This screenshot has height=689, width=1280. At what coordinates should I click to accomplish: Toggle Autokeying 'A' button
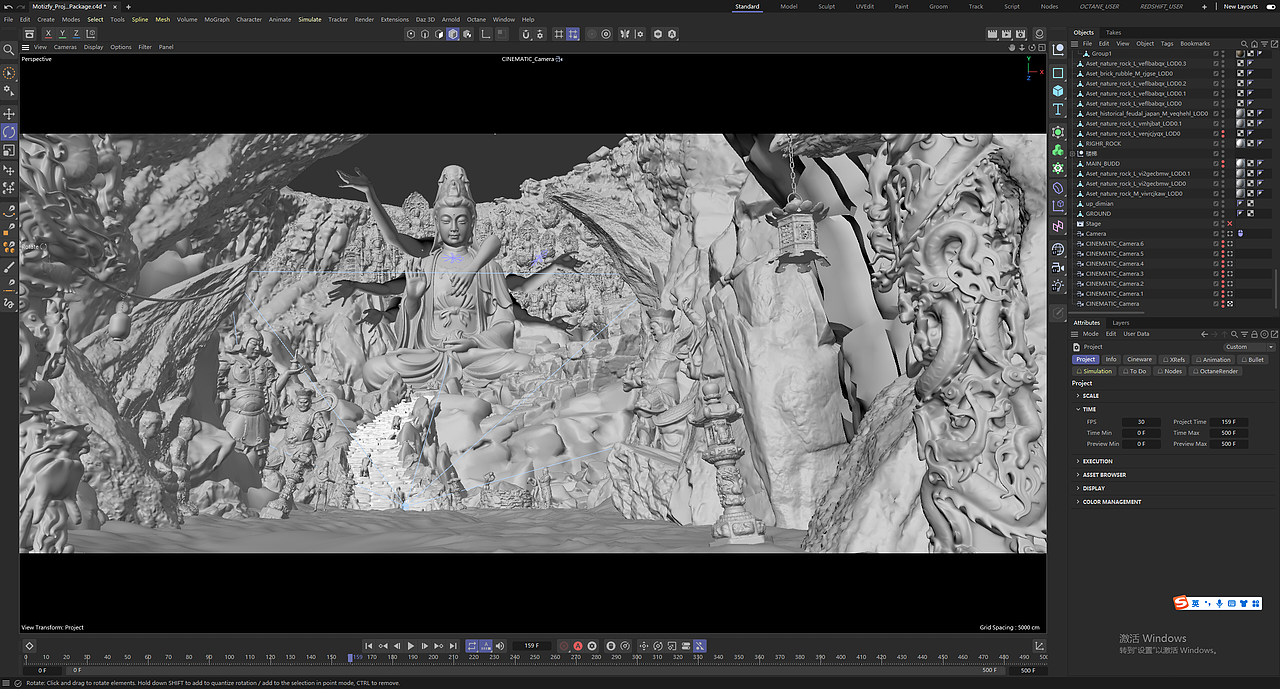(578, 646)
